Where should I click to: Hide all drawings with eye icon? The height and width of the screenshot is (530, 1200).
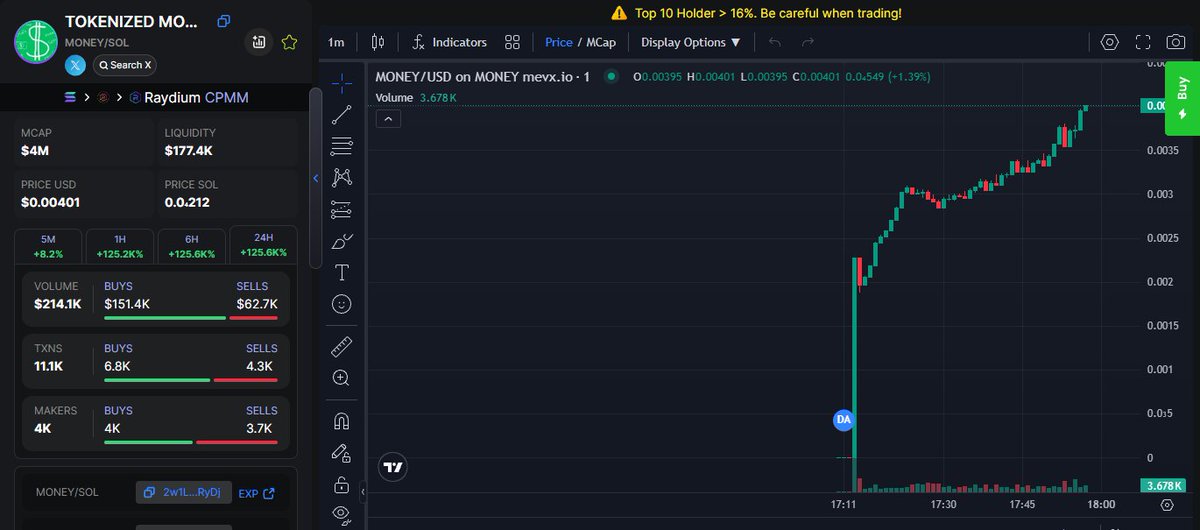[x=342, y=515]
